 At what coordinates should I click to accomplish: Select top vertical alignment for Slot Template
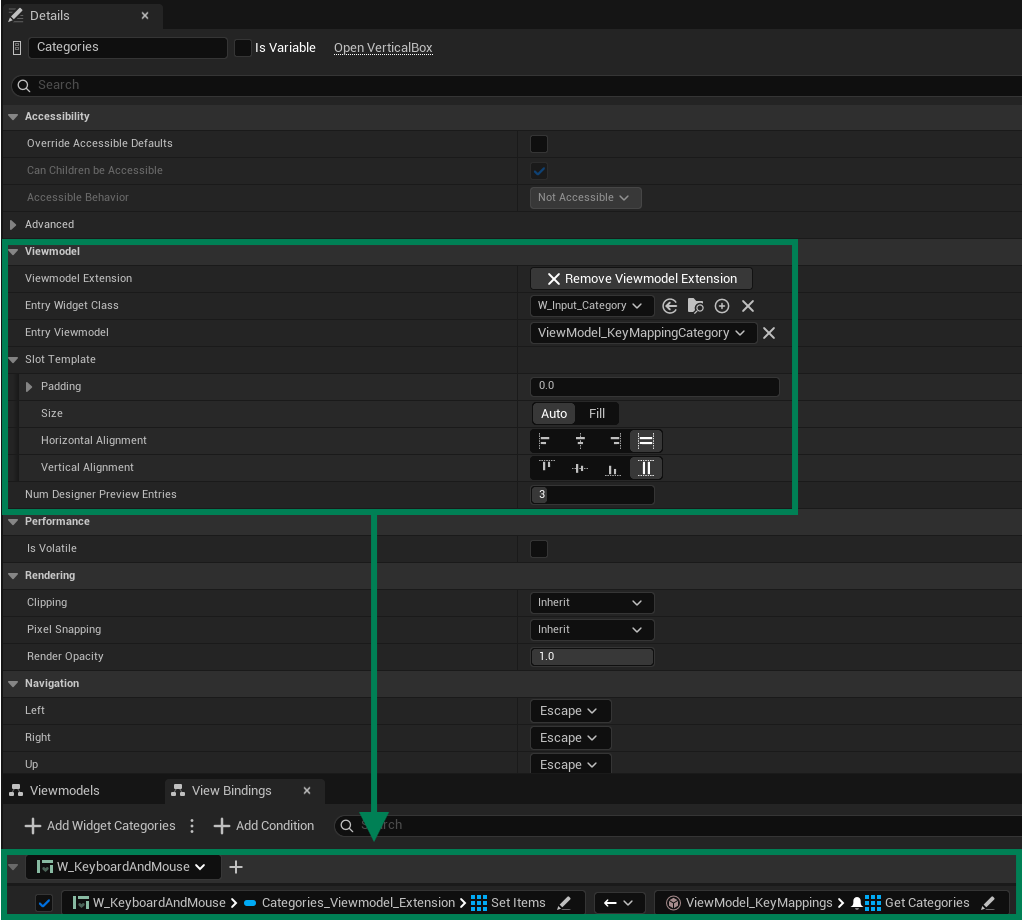545,467
